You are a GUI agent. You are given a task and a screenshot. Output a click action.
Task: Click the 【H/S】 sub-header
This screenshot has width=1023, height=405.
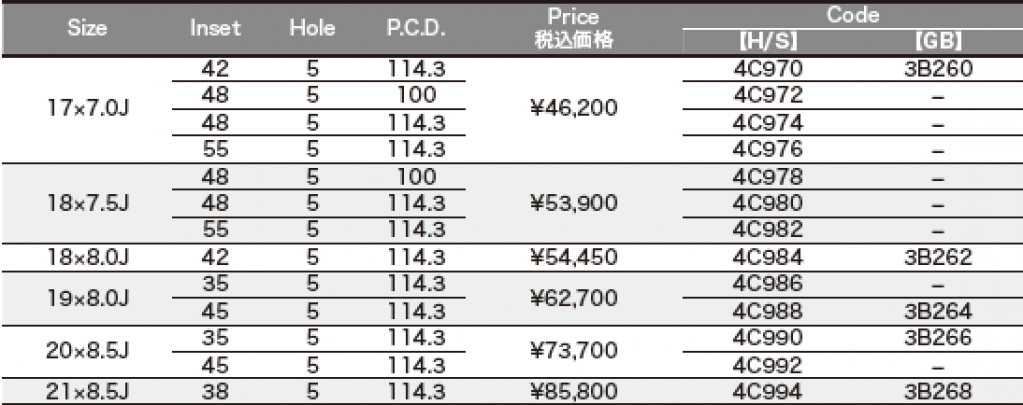767,42
